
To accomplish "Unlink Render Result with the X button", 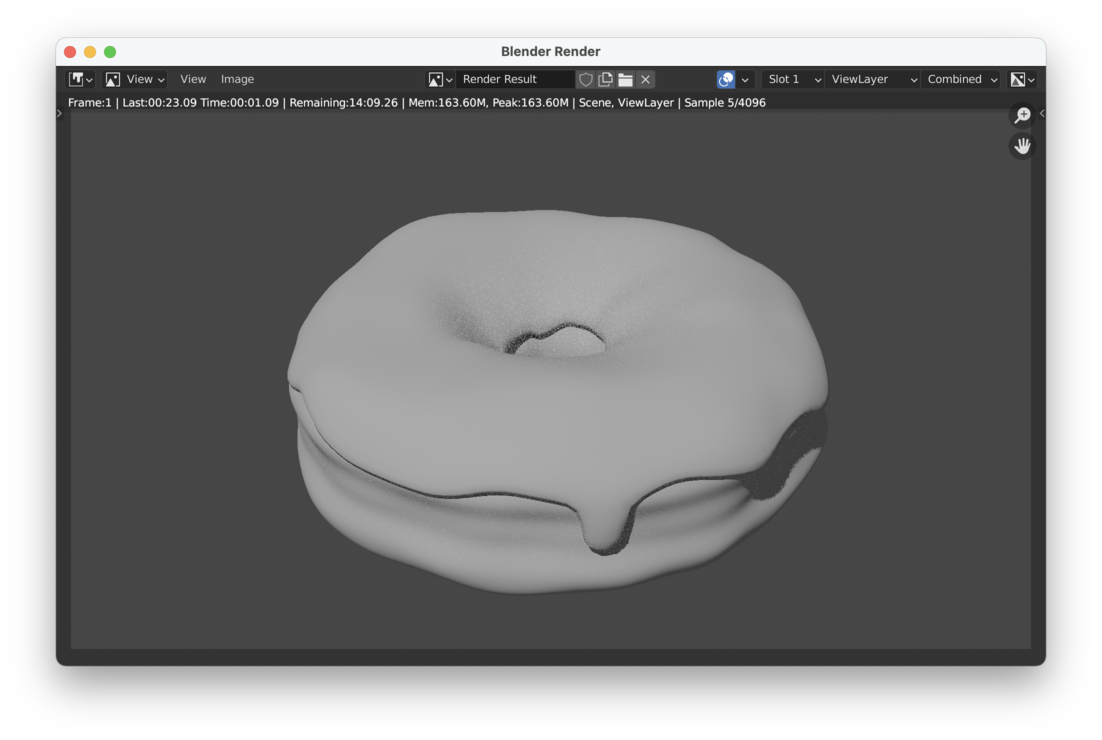I will pyautogui.click(x=644, y=79).
